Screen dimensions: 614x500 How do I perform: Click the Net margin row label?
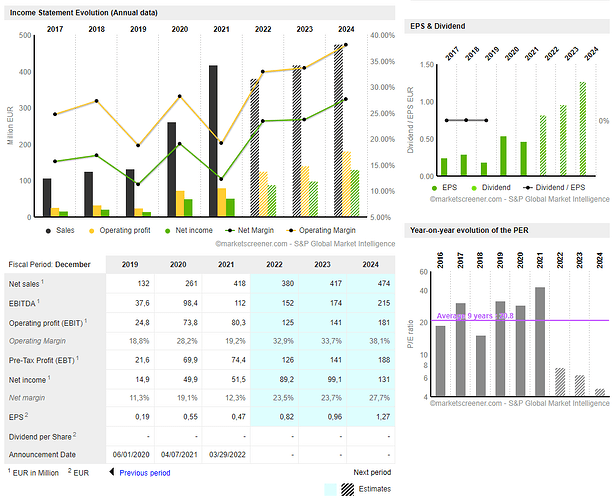[27, 398]
